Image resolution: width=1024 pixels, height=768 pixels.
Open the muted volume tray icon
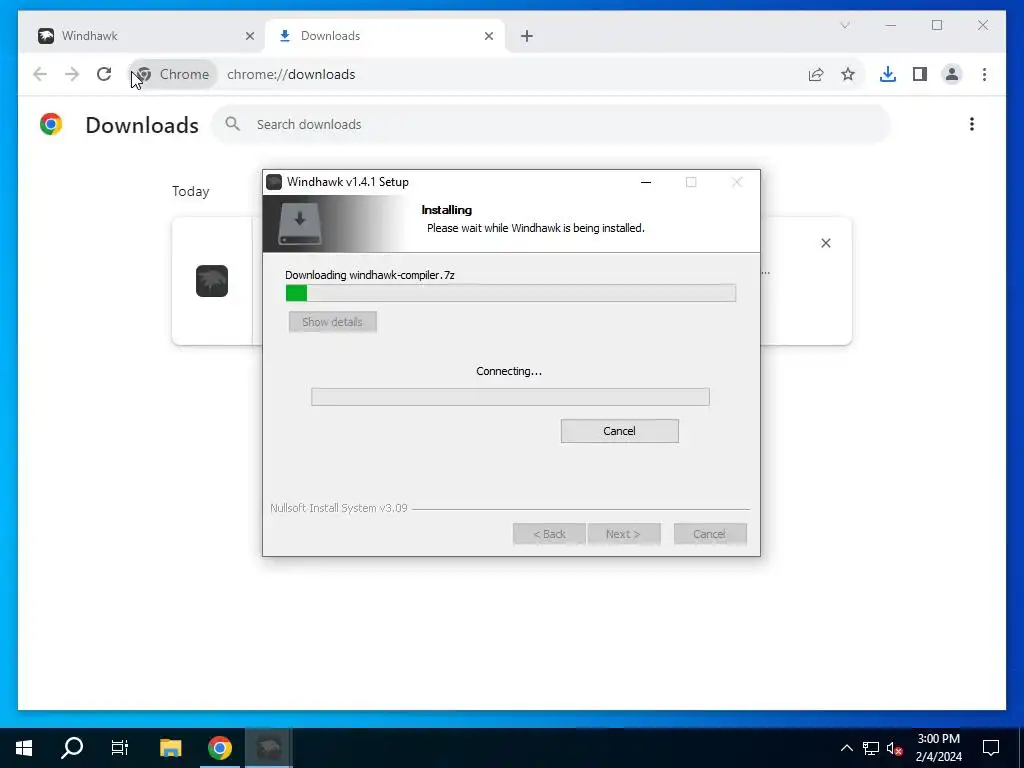pyautogui.click(x=894, y=748)
